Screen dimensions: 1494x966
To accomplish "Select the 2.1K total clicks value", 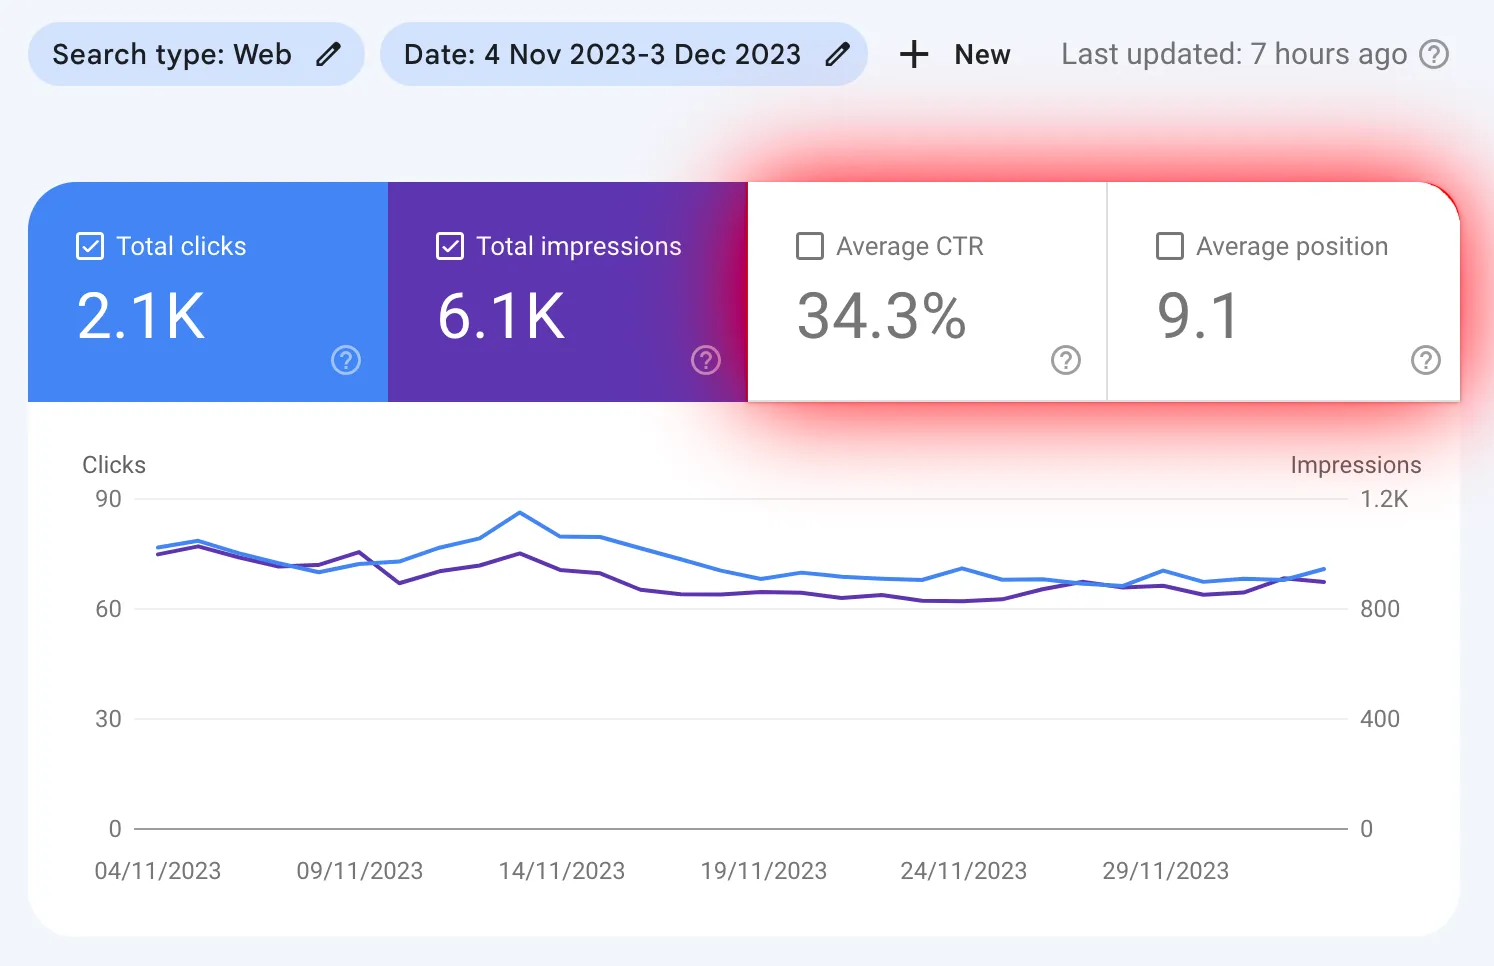I will pos(141,316).
